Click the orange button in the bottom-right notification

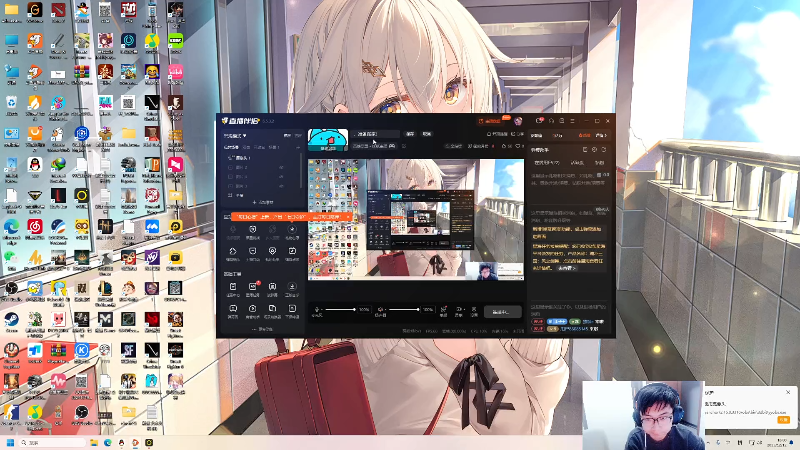[783, 419]
